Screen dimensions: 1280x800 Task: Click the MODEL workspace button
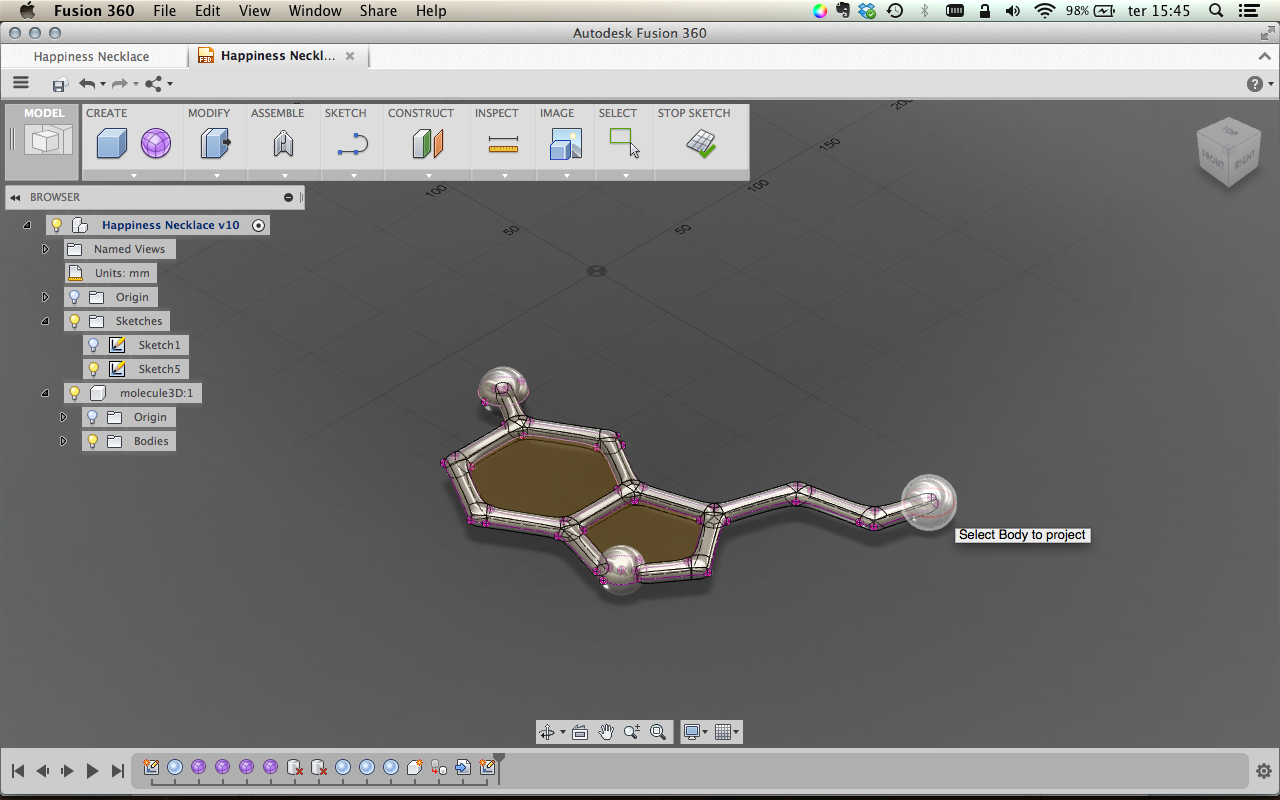tap(44, 140)
